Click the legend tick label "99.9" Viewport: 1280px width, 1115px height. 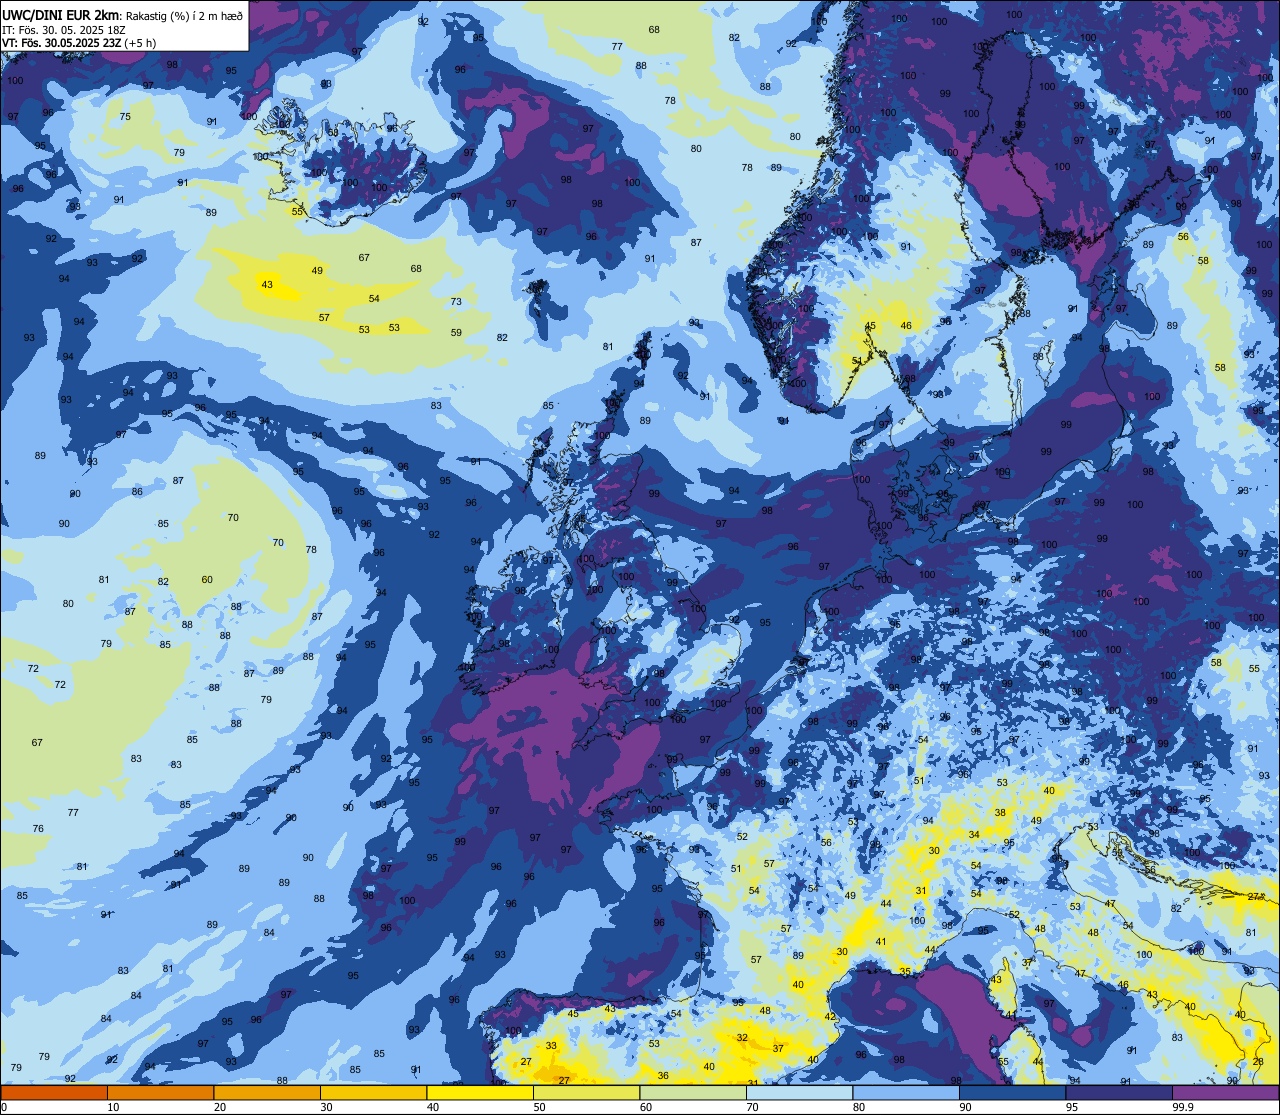coord(1183,1107)
